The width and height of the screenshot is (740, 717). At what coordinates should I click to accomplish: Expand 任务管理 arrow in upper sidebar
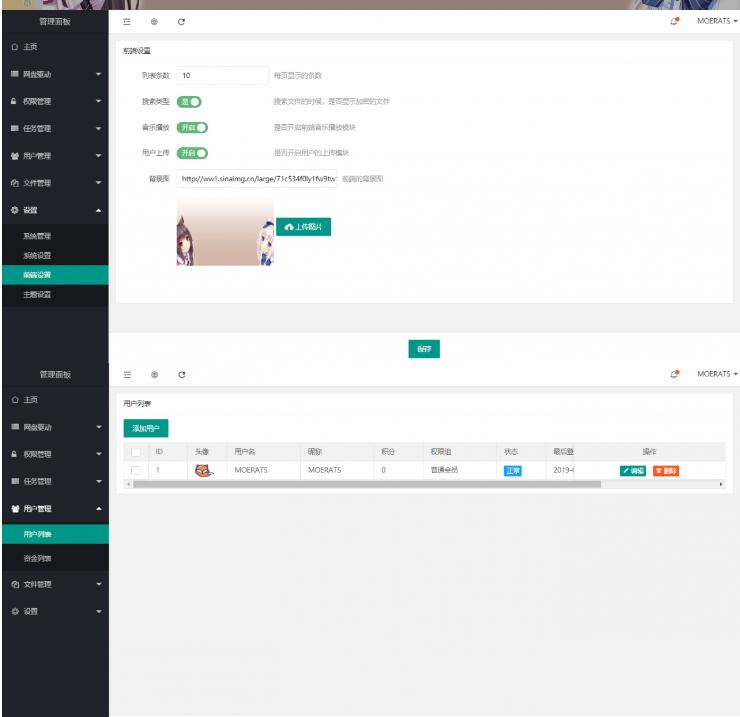(x=98, y=128)
